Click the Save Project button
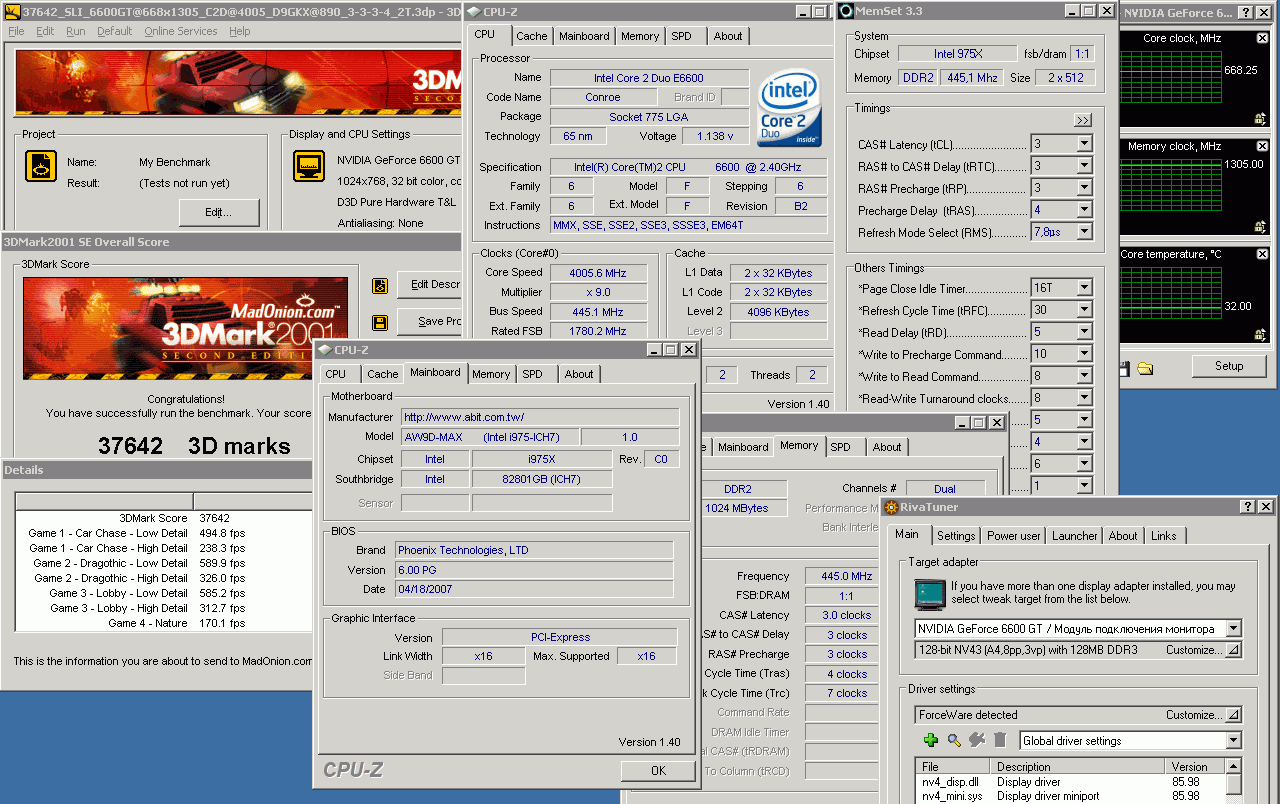This screenshot has height=804, width=1280. pos(430,321)
